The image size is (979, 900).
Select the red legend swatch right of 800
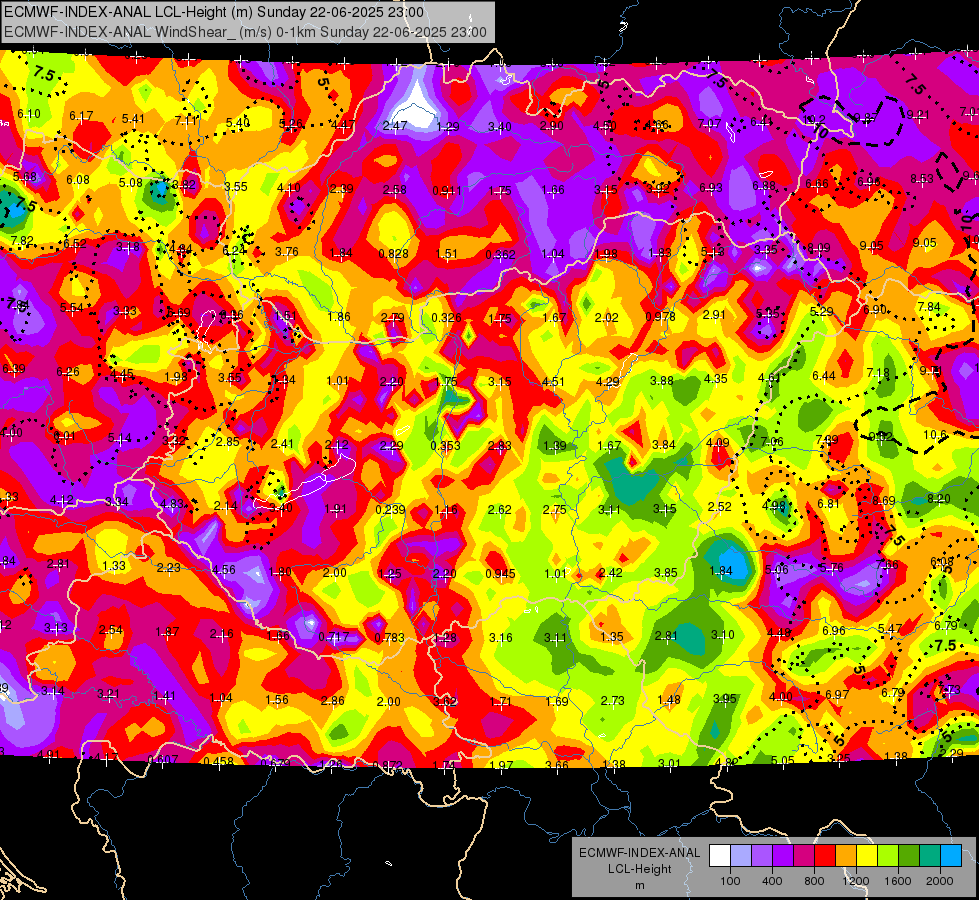click(x=825, y=856)
